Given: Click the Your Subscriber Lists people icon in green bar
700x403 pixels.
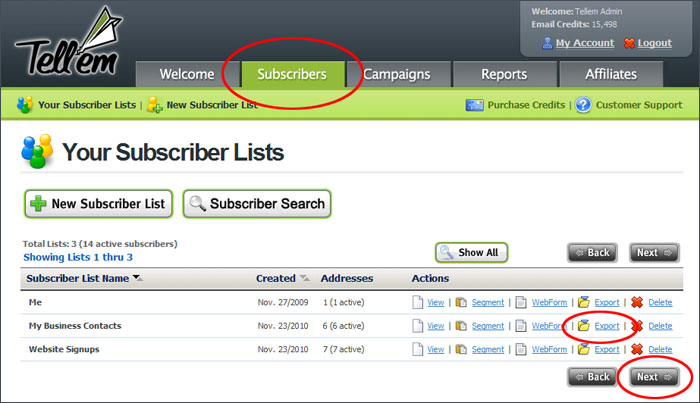Looking at the screenshot, I should 25,105.
